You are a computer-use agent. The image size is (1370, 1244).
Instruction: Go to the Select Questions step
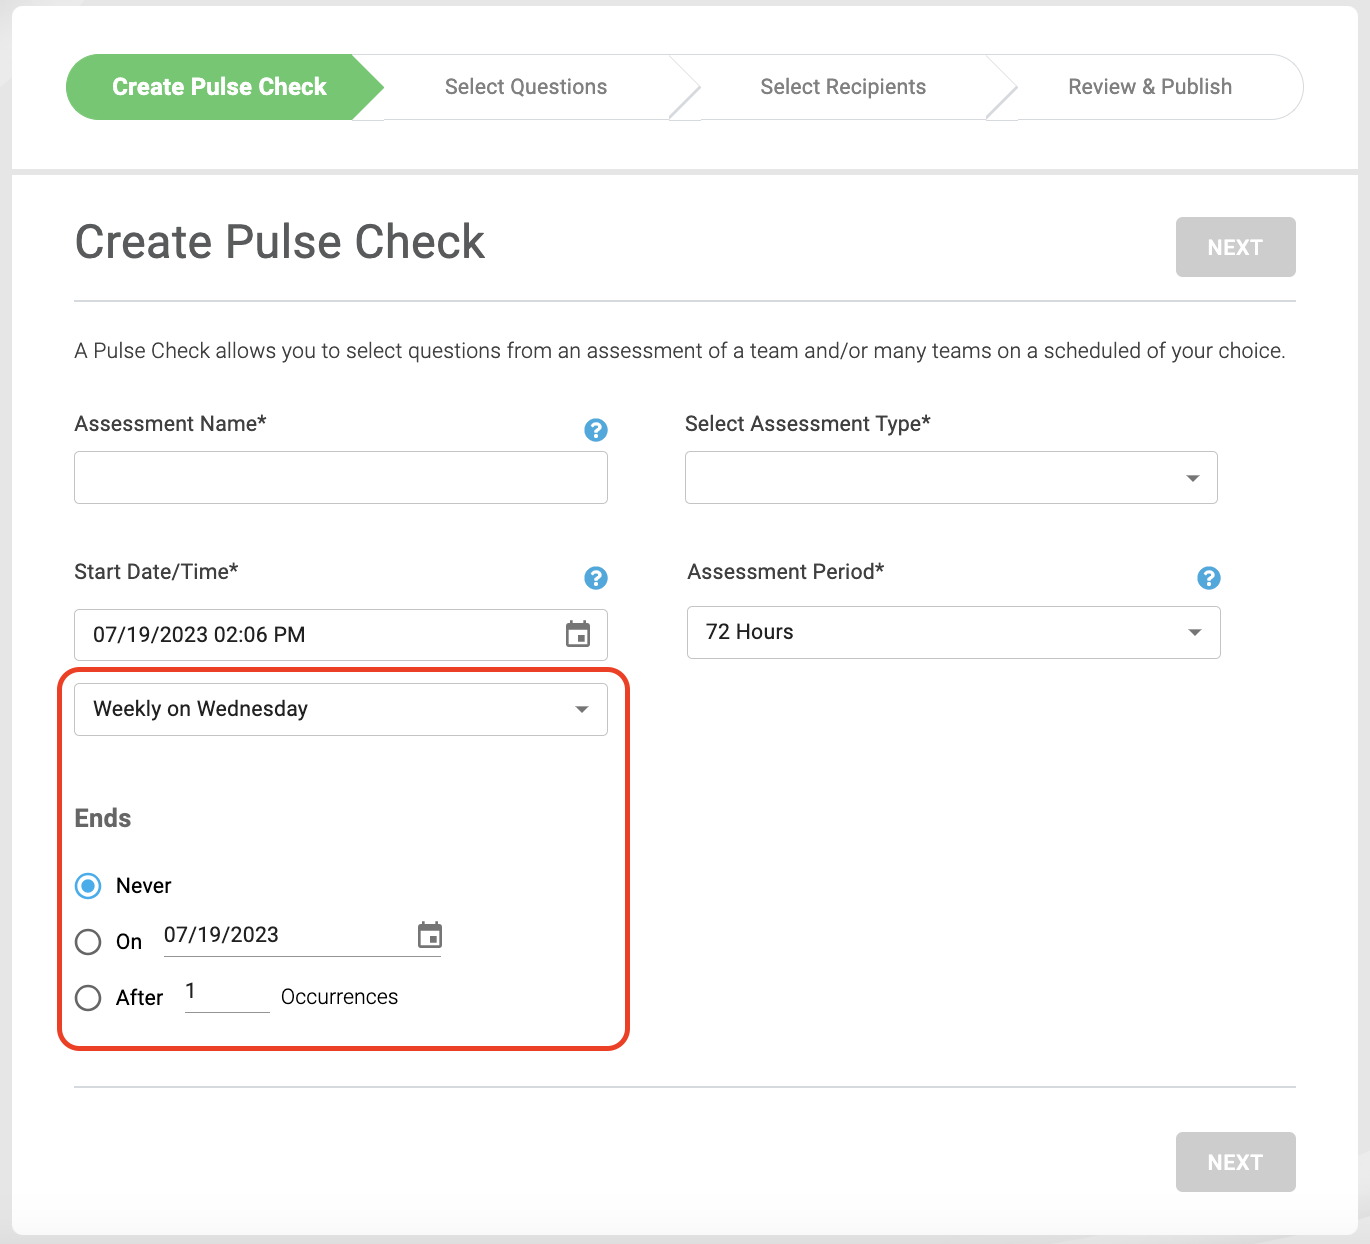[x=526, y=87]
